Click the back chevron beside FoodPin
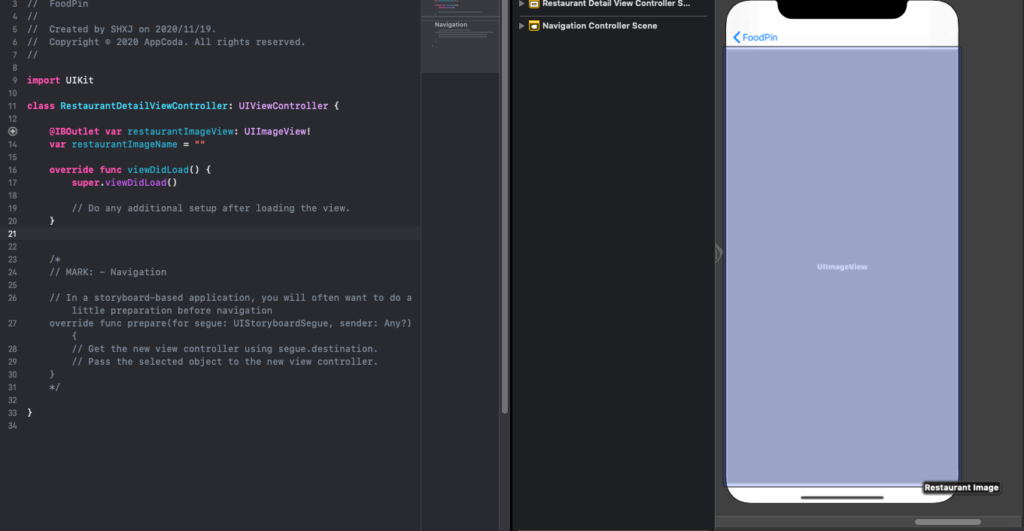1024x531 pixels. (x=737, y=37)
